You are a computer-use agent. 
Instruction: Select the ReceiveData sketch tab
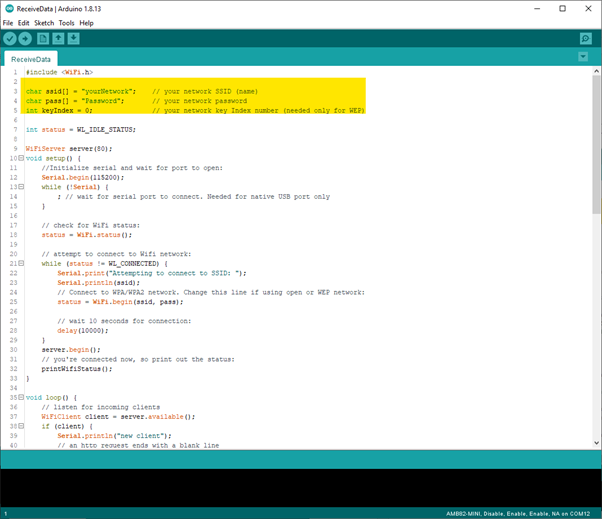tap(31, 59)
